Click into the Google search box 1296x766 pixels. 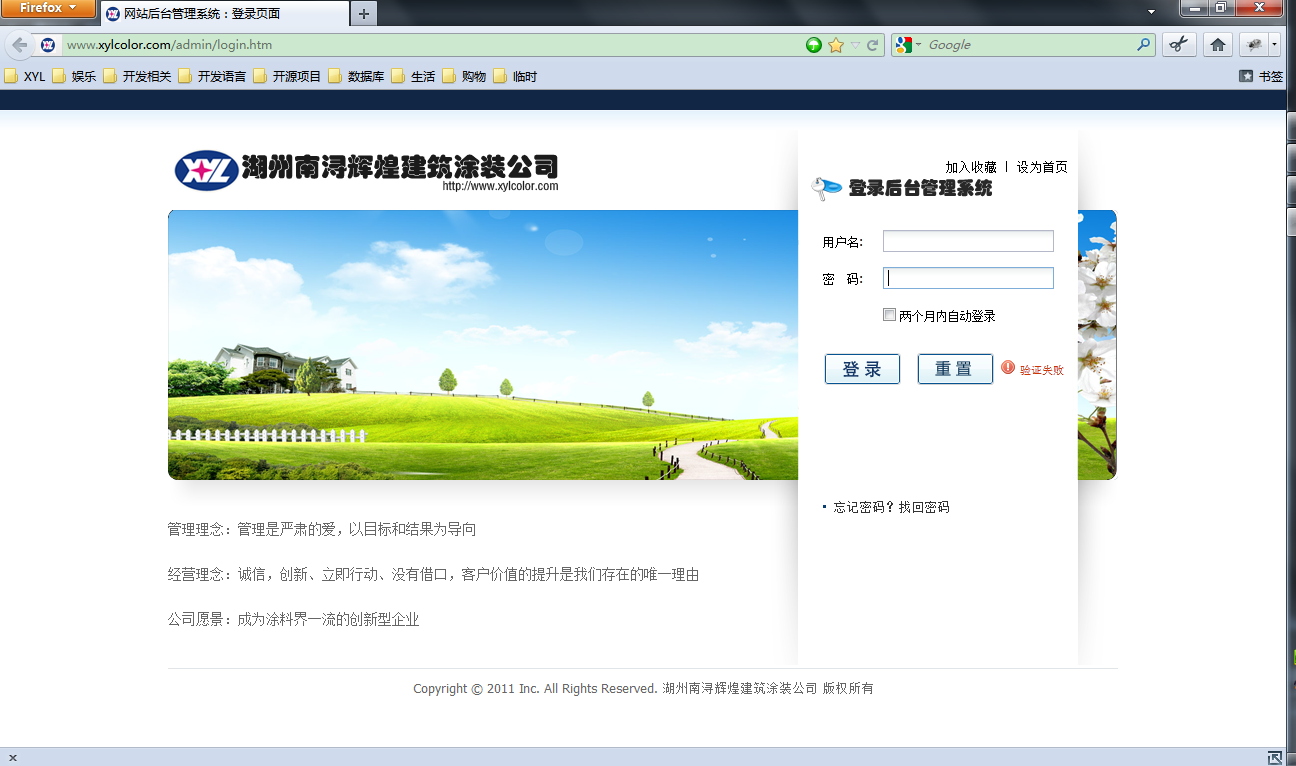tap(1030, 45)
